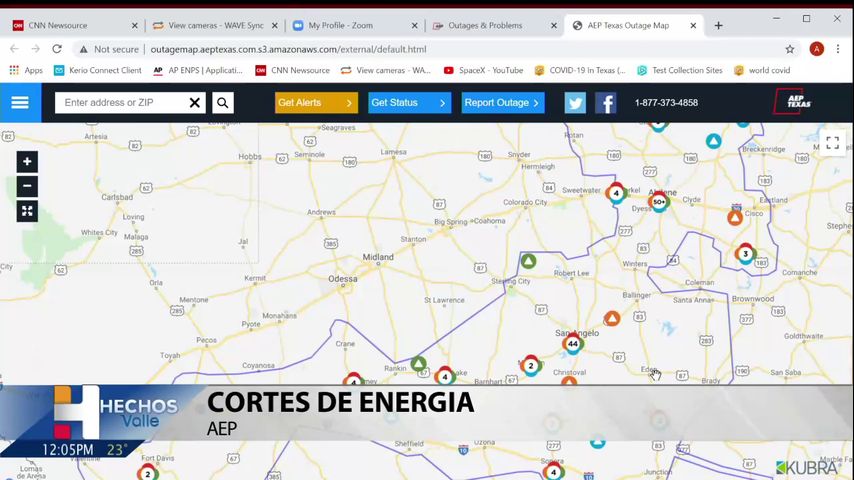Reload the outage map page

tap(57, 49)
